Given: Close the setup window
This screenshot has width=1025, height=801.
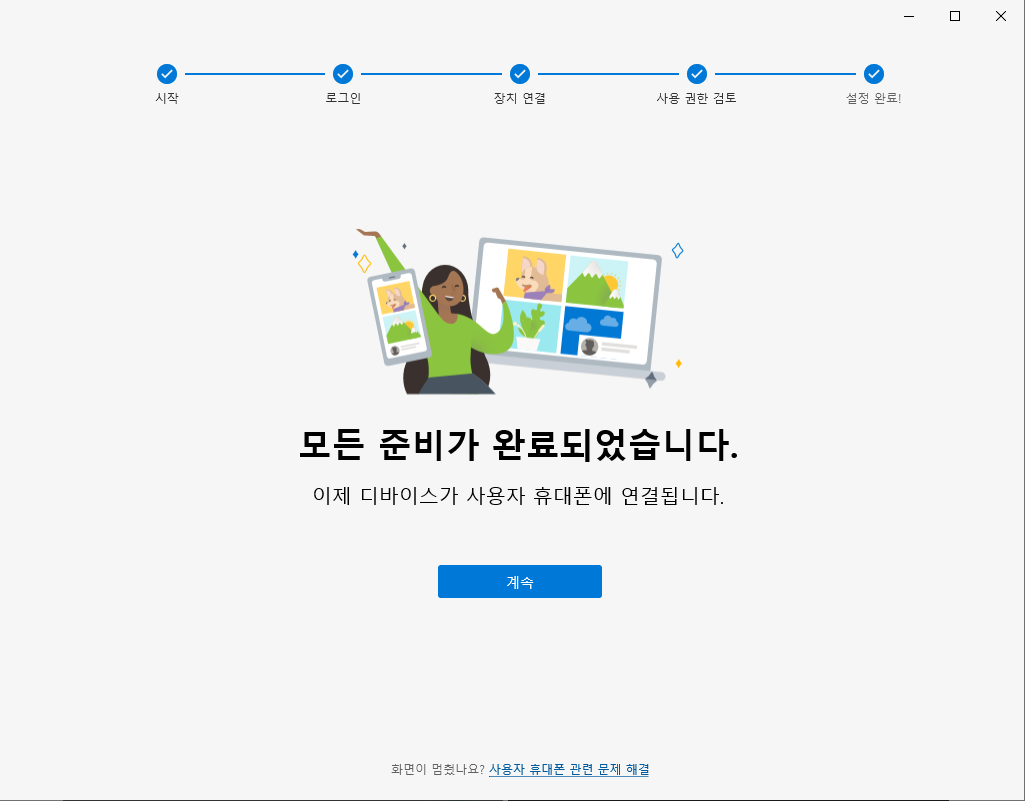Looking at the screenshot, I should pyautogui.click(x=1001, y=16).
